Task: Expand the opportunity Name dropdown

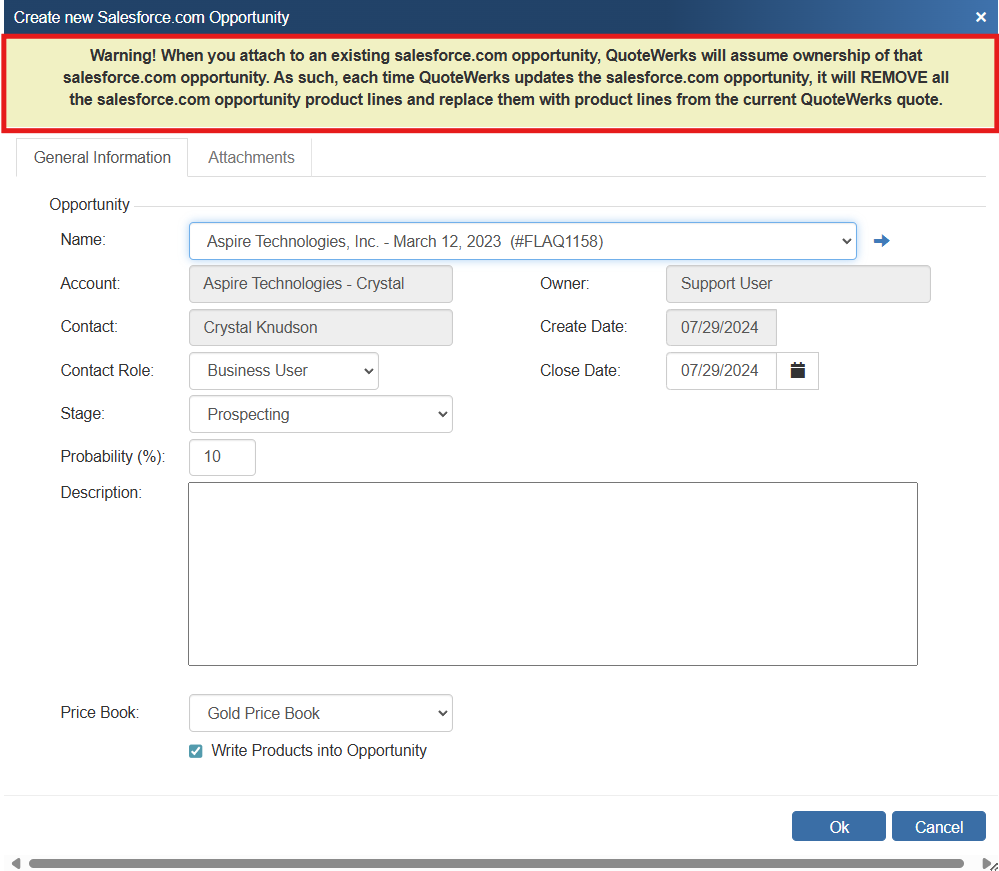Action: click(x=522, y=241)
